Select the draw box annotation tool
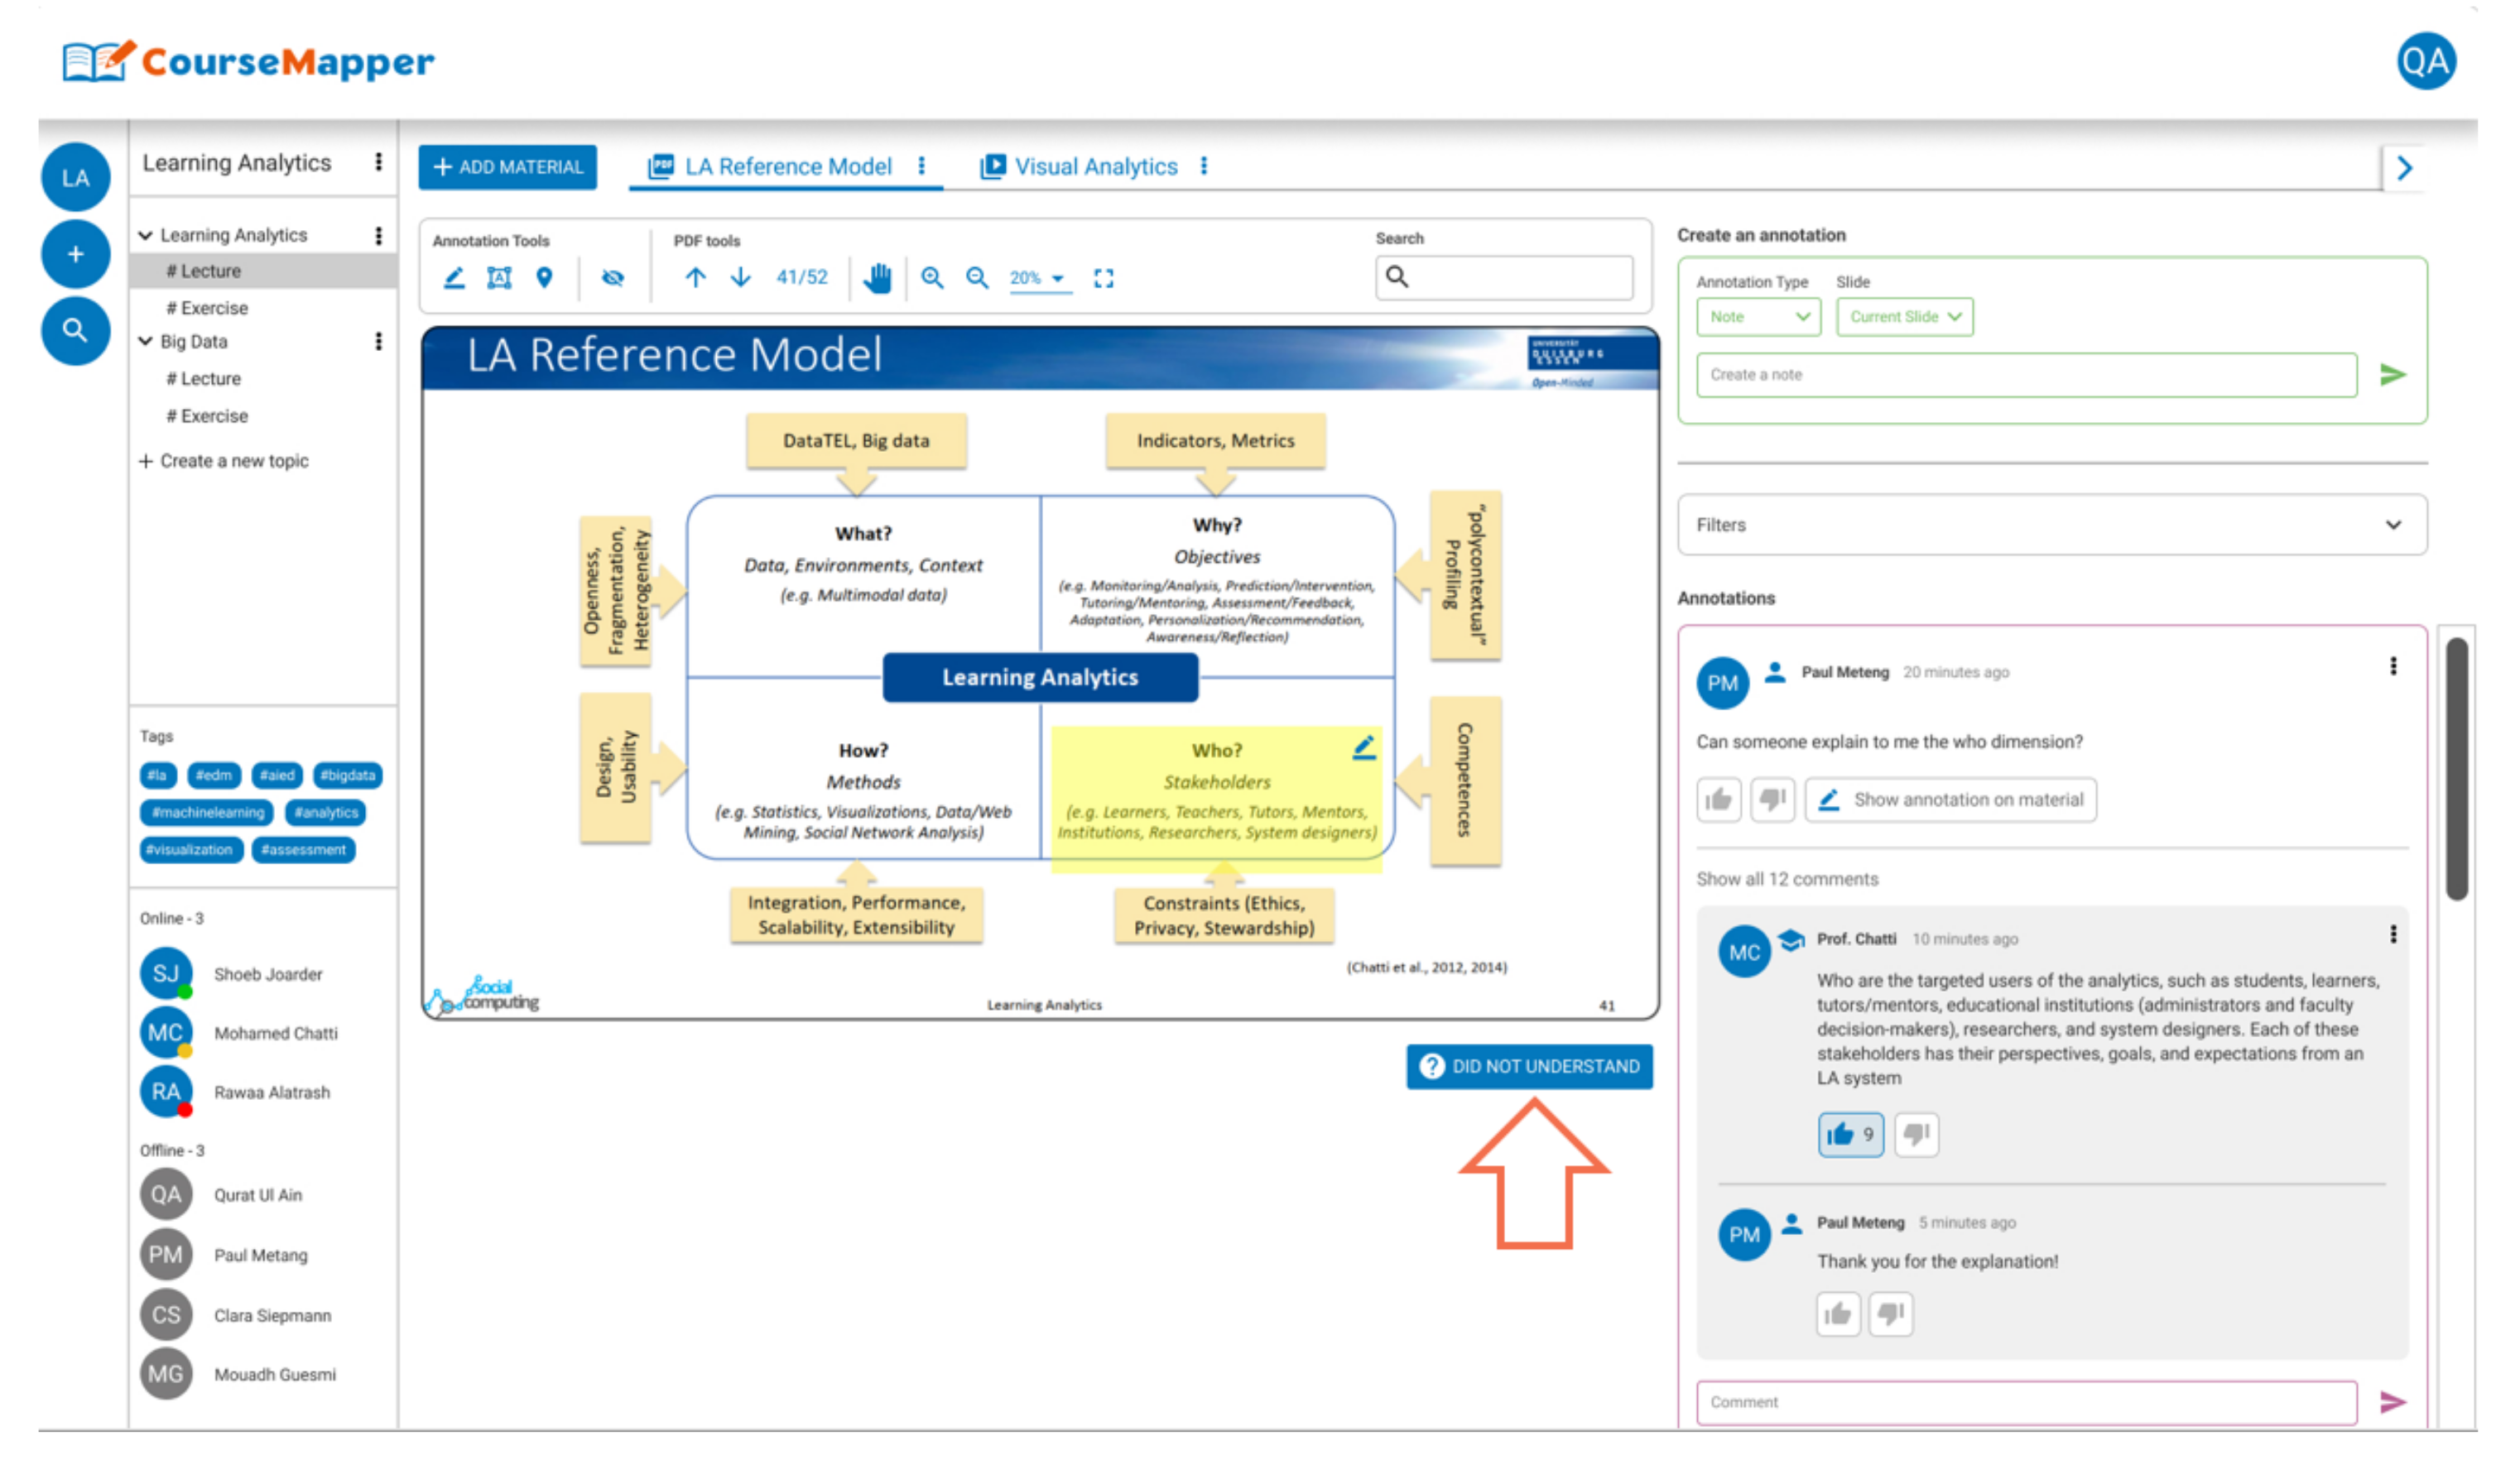2520x1484 pixels. coord(498,278)
